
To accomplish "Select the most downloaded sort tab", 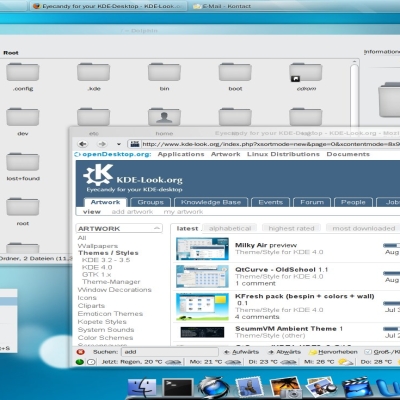I will coord(363,228).
